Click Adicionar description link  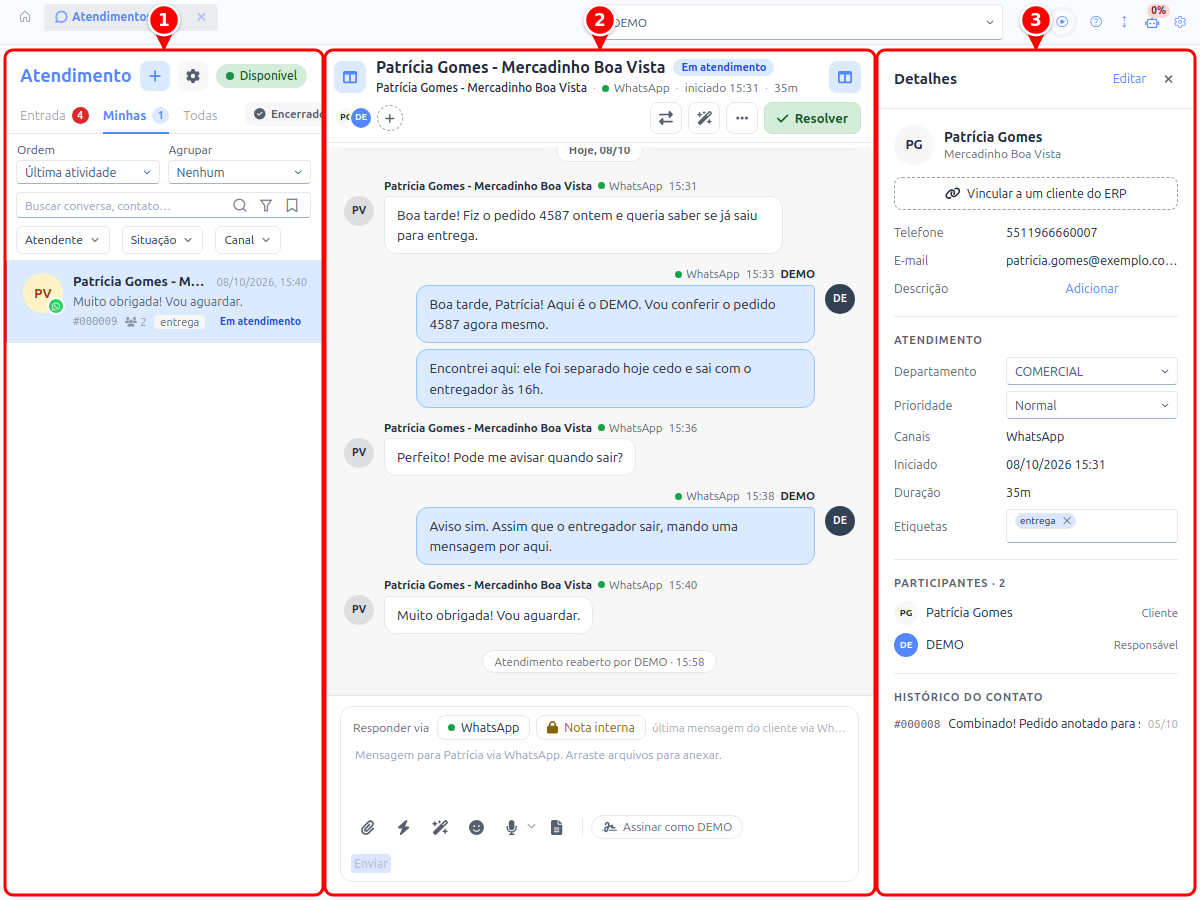coord(1092,288)
